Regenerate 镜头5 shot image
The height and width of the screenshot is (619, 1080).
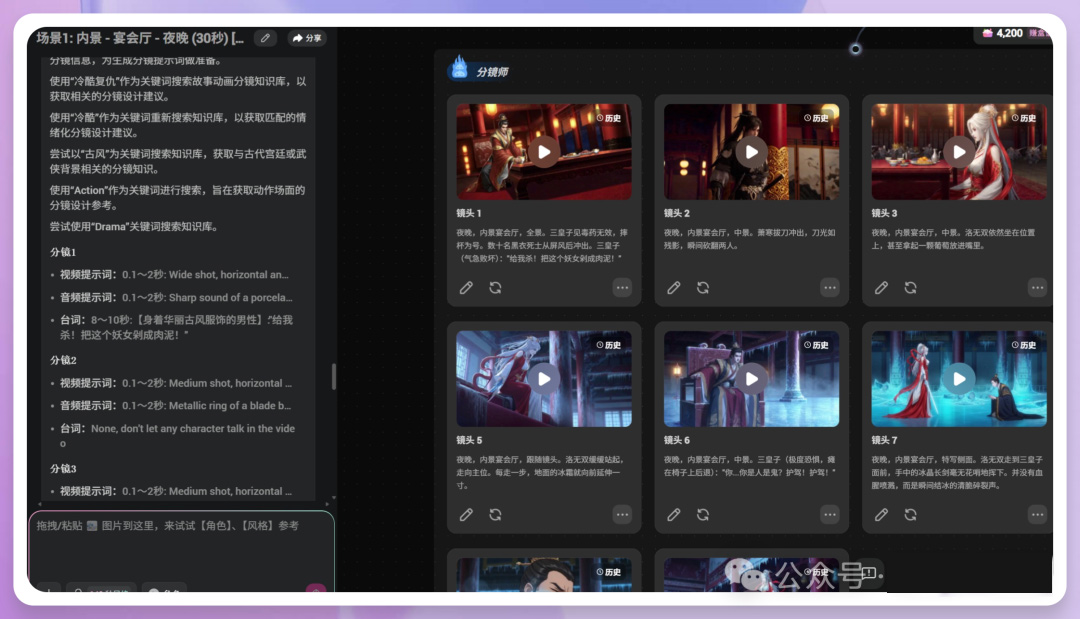click(495, 514)
